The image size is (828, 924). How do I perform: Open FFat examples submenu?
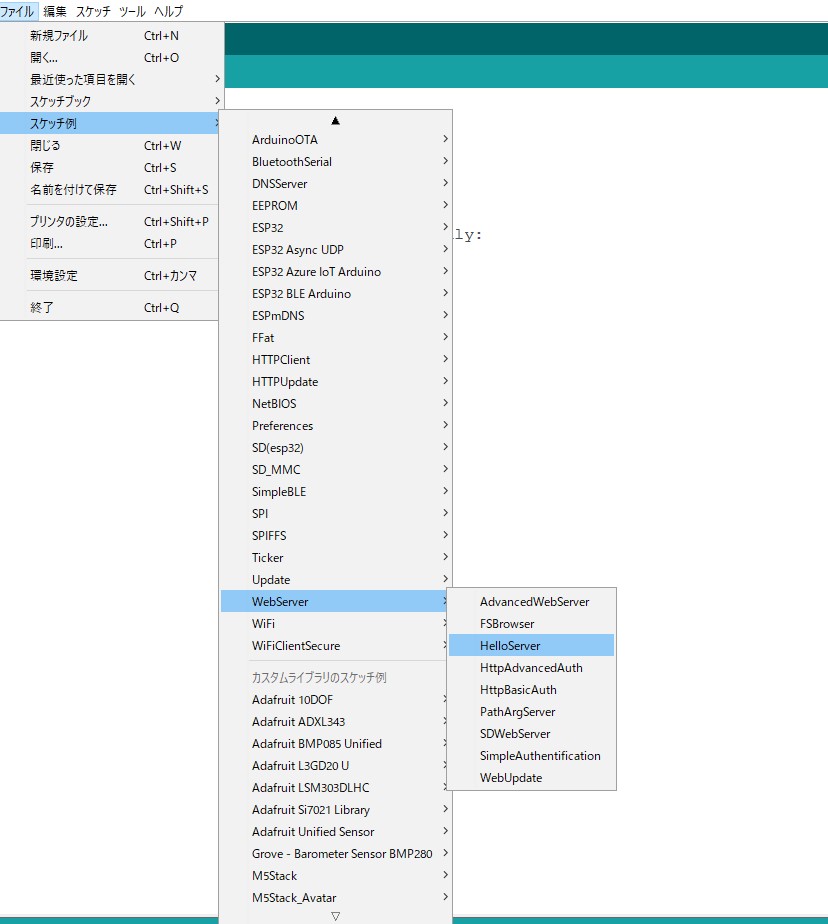335,338
